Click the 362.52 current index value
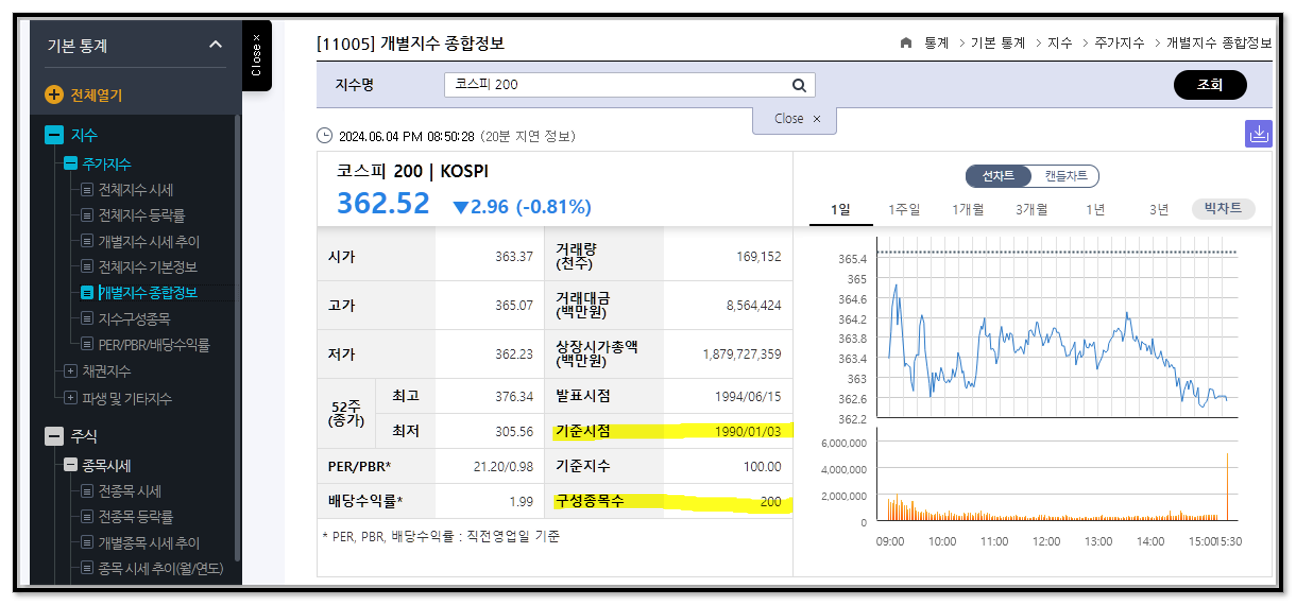 [x=383, y=204]
